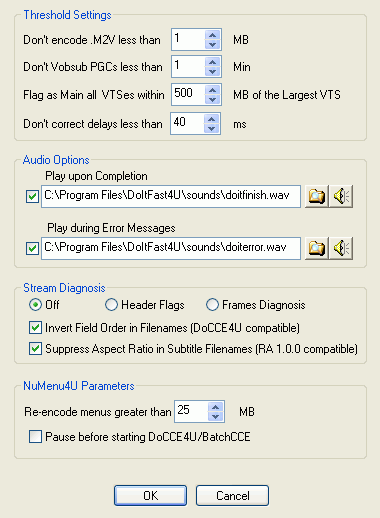The width and height of the screenshot is (380, 518).
Task: Increase Re-encode menus greater than value
Action: [x=215, y=407]
